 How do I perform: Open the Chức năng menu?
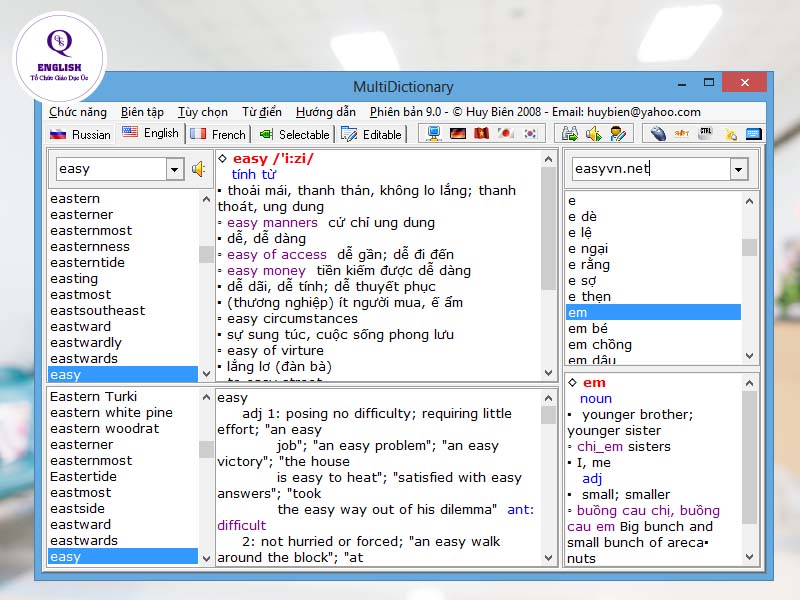pyautogui.click(x=78, y=112)
